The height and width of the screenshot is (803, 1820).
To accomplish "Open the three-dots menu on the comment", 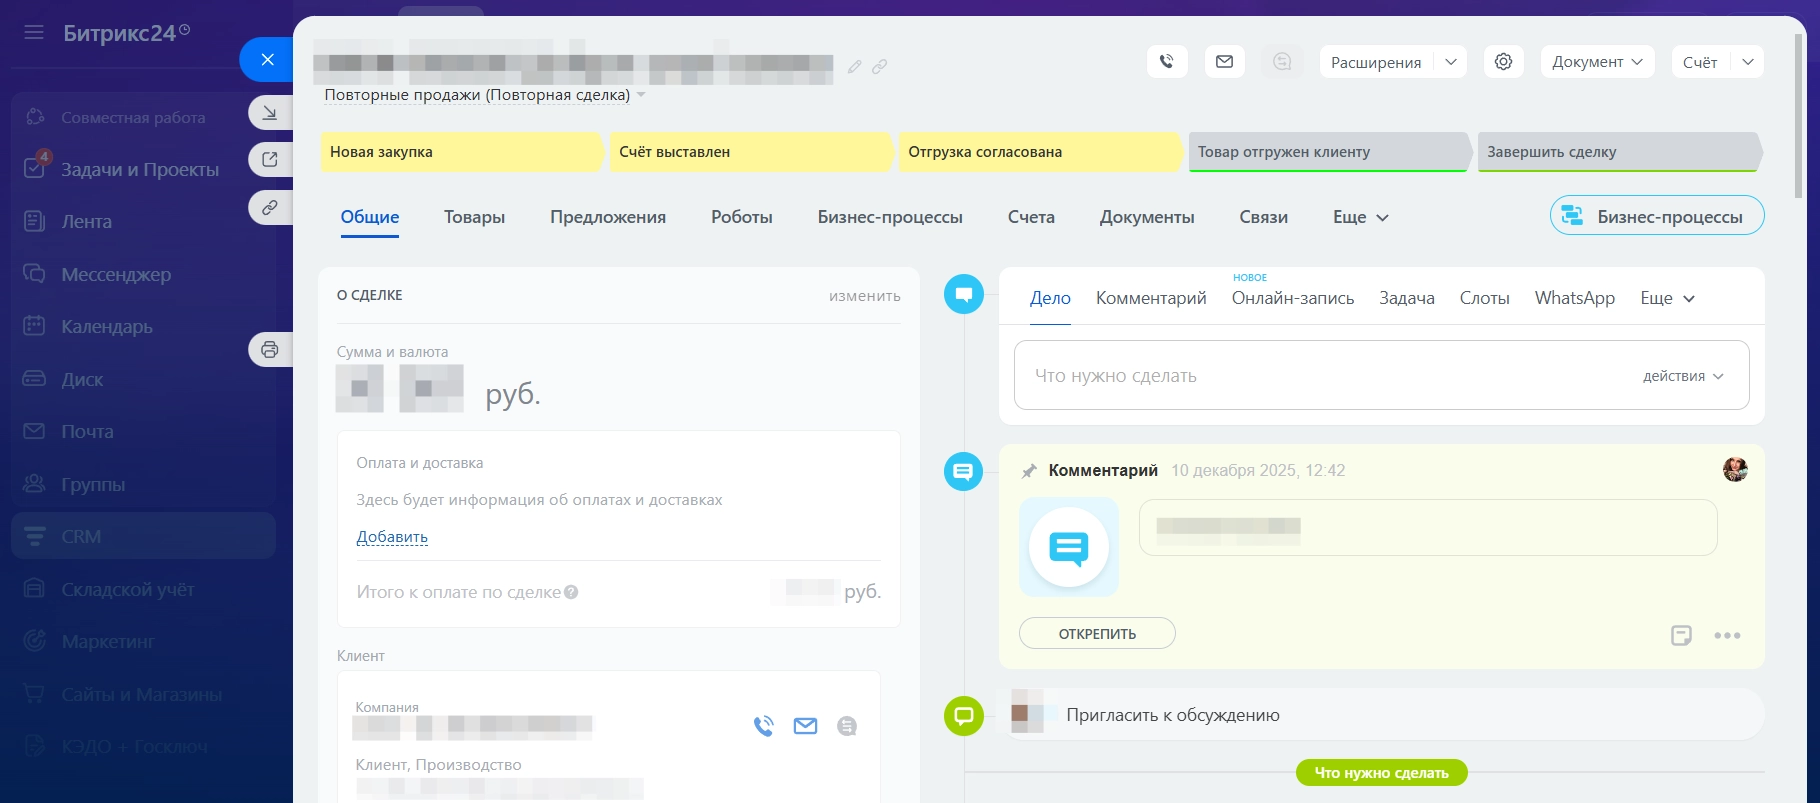I will point(1727,635).
